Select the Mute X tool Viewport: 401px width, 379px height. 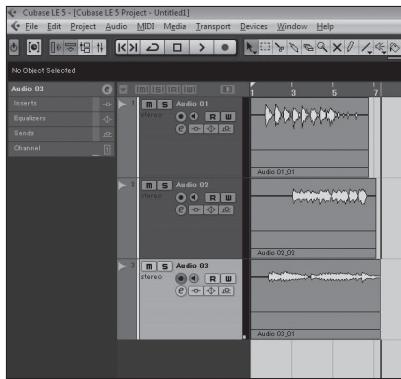point(337,47)
